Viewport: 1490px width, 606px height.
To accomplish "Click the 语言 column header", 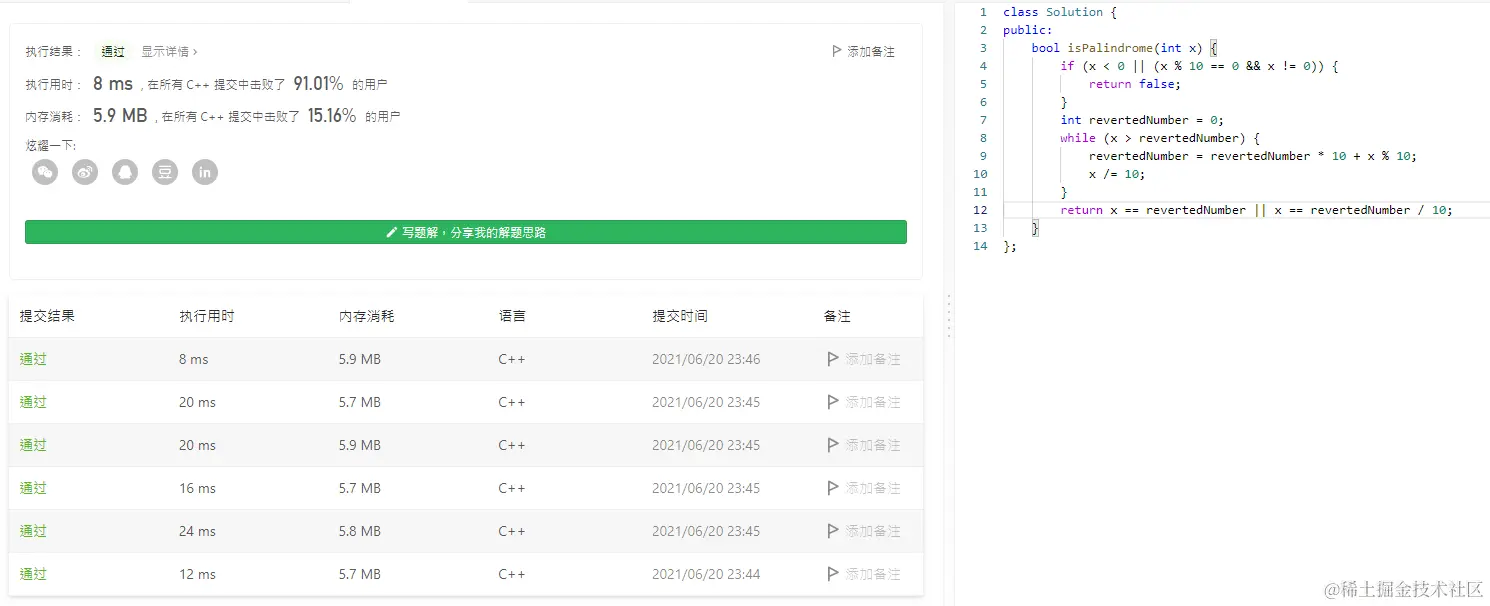I will point(512,316).
